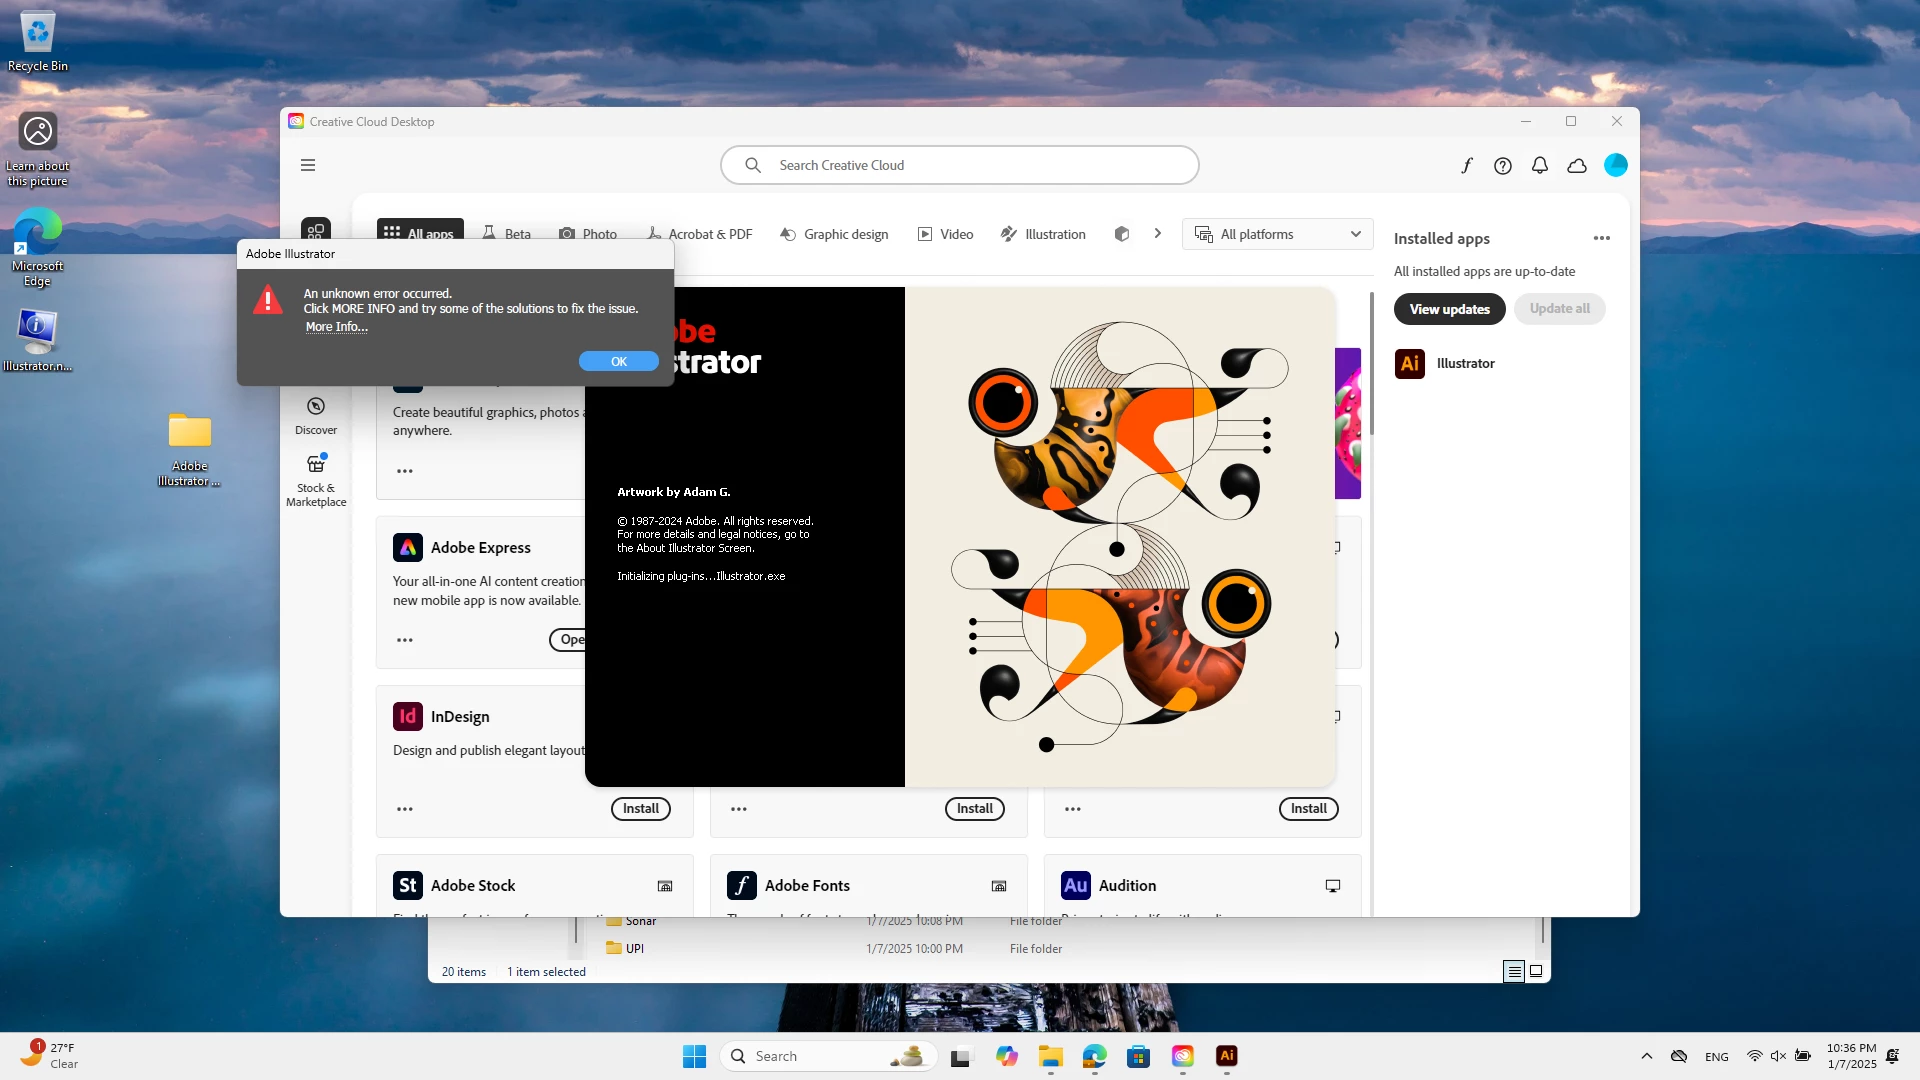Expand the All platforms dropdown
The height and width of the screenshot is (1080, 1920).
(1278, 234)
